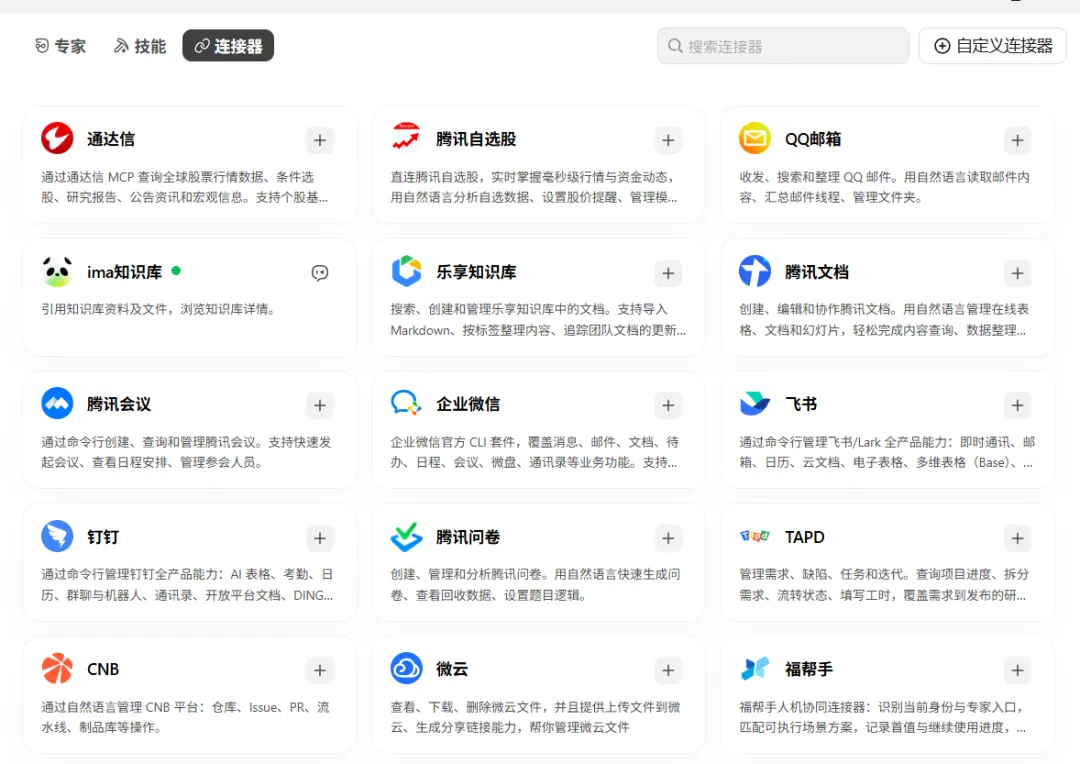This screenshot has width=1080, height=764.
Task: Click the 通达信 red logo icon
Action: pyautogui.click(x=57, y=138)
